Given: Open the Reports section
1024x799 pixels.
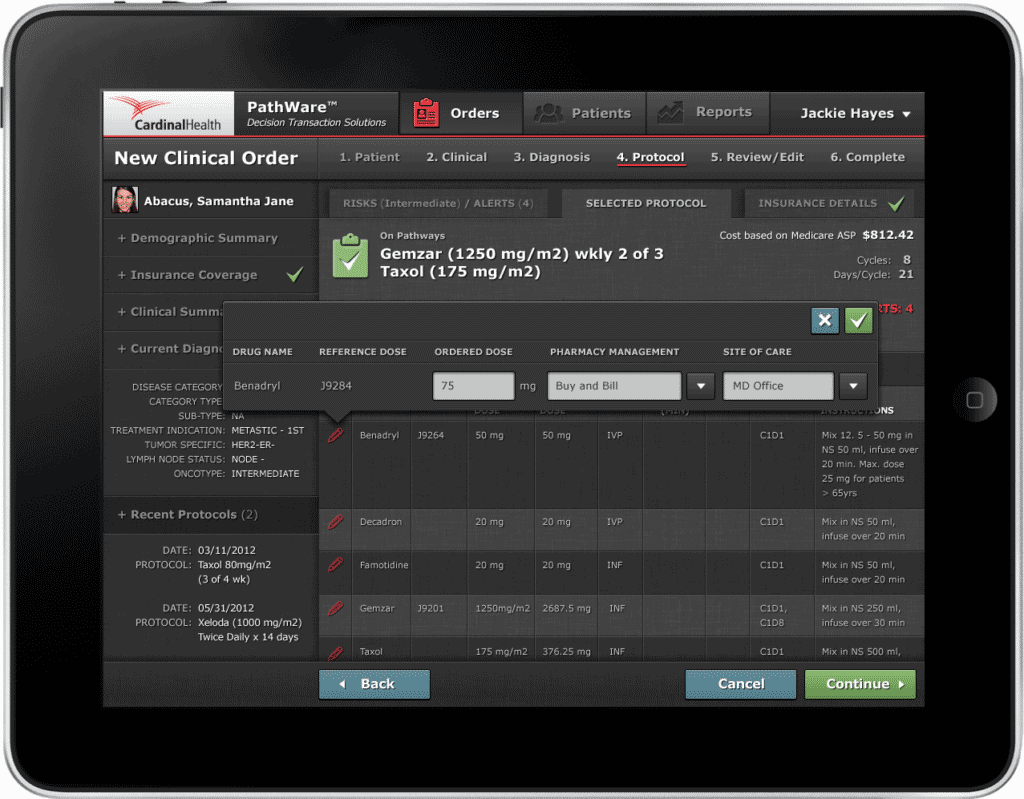Looking at the screenshot, I should (708, 113).
